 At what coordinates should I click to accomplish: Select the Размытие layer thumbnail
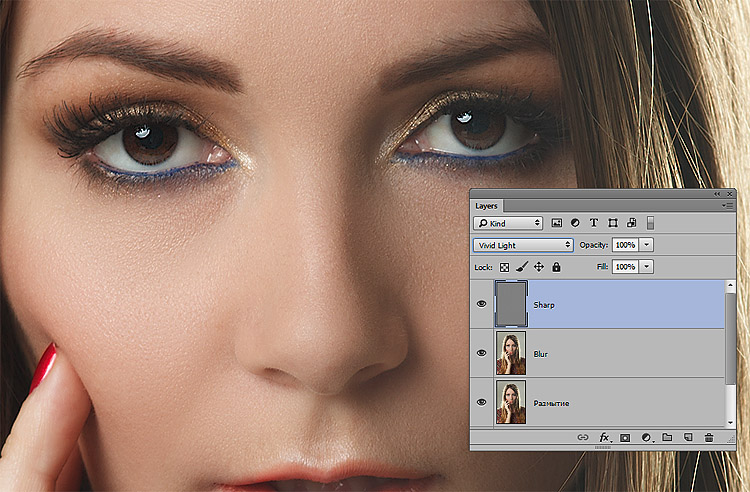511,402
